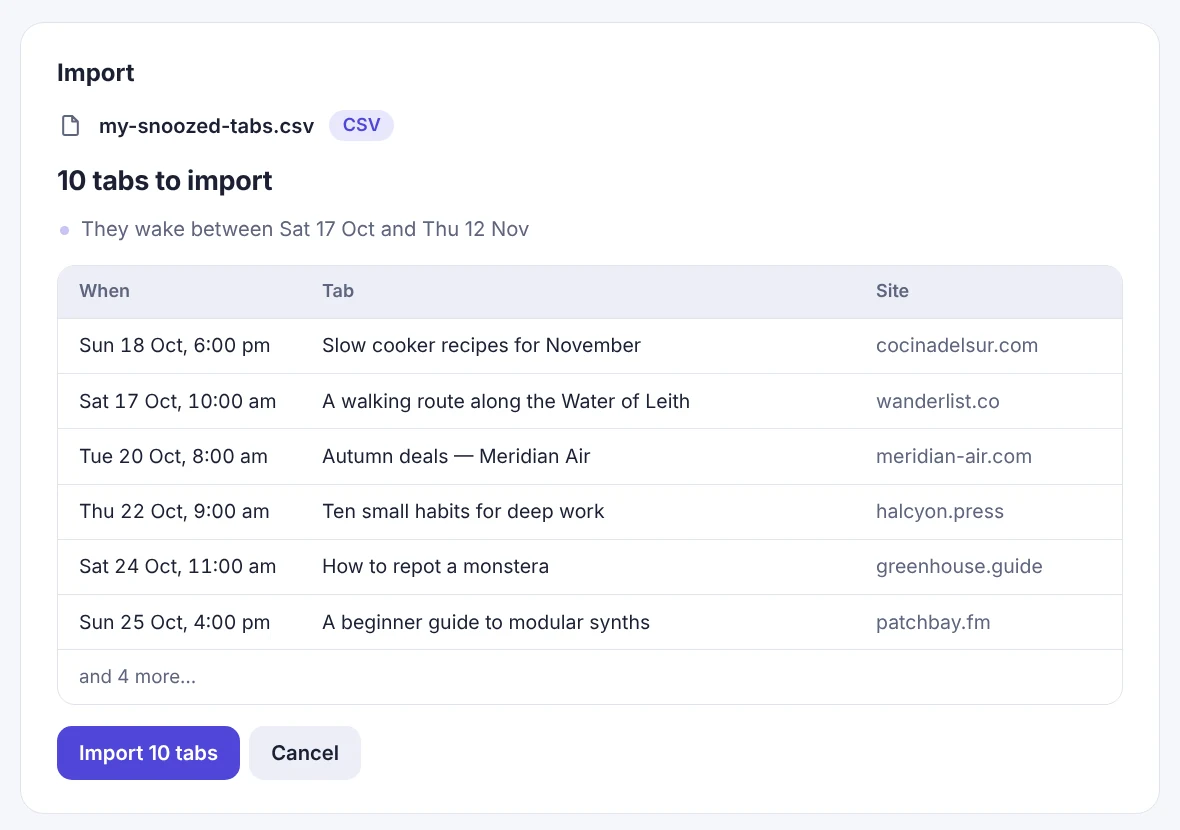Click the cocinadelsur.com site cell
1180x830 pixels.
(x=956, y=345)
